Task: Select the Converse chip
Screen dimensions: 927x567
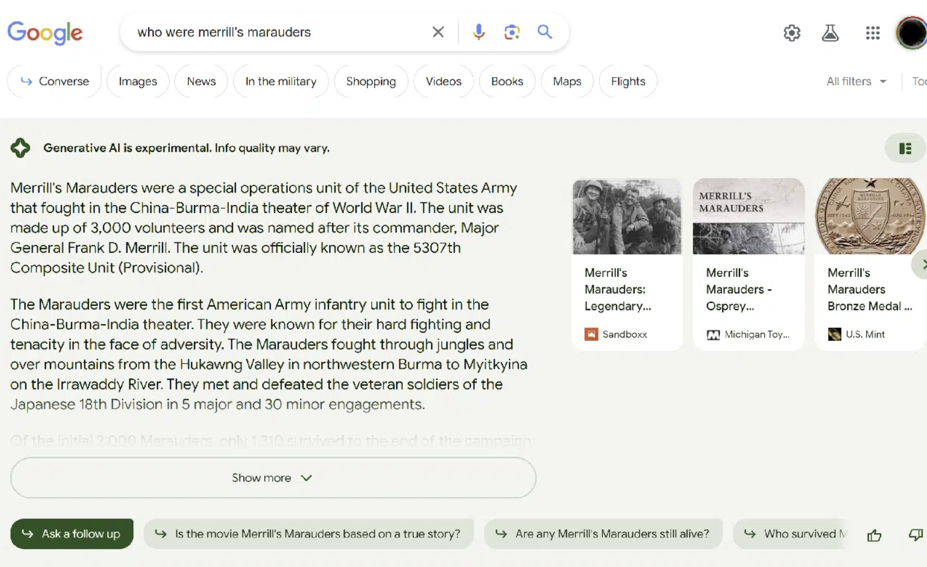Action: click(54, 82)
